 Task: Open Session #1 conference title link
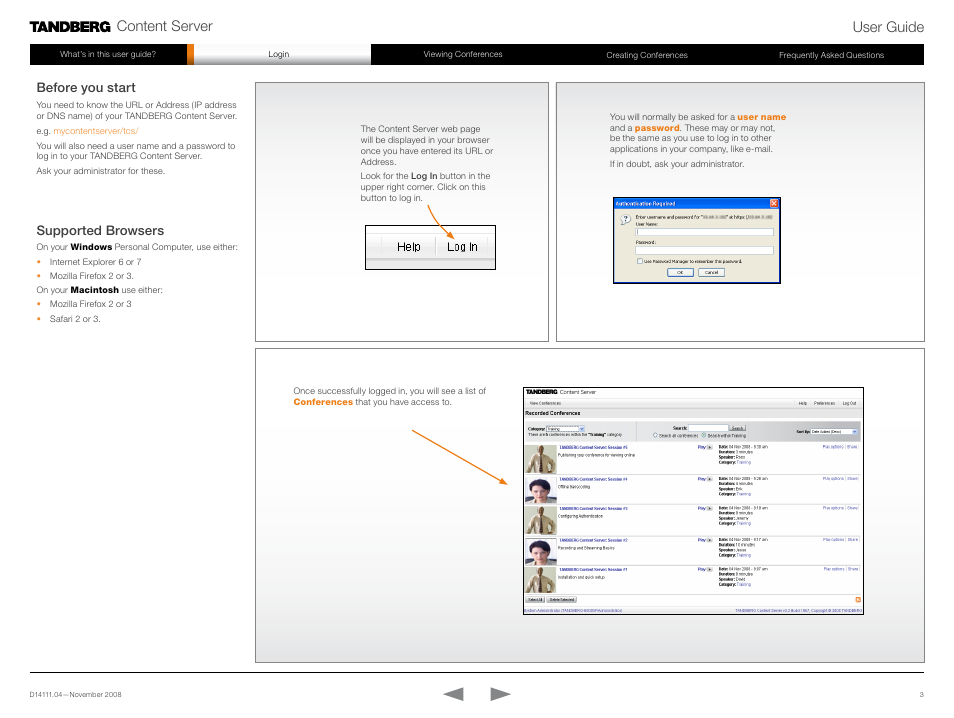click(x=593, y=570)
